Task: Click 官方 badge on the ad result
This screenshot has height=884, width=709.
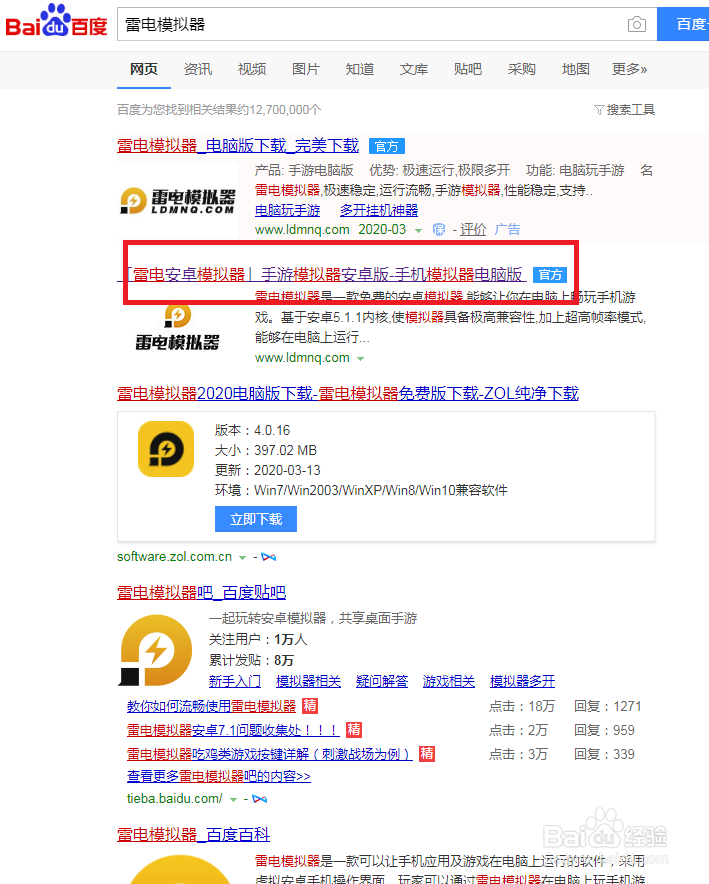Action: click(387, 147)
